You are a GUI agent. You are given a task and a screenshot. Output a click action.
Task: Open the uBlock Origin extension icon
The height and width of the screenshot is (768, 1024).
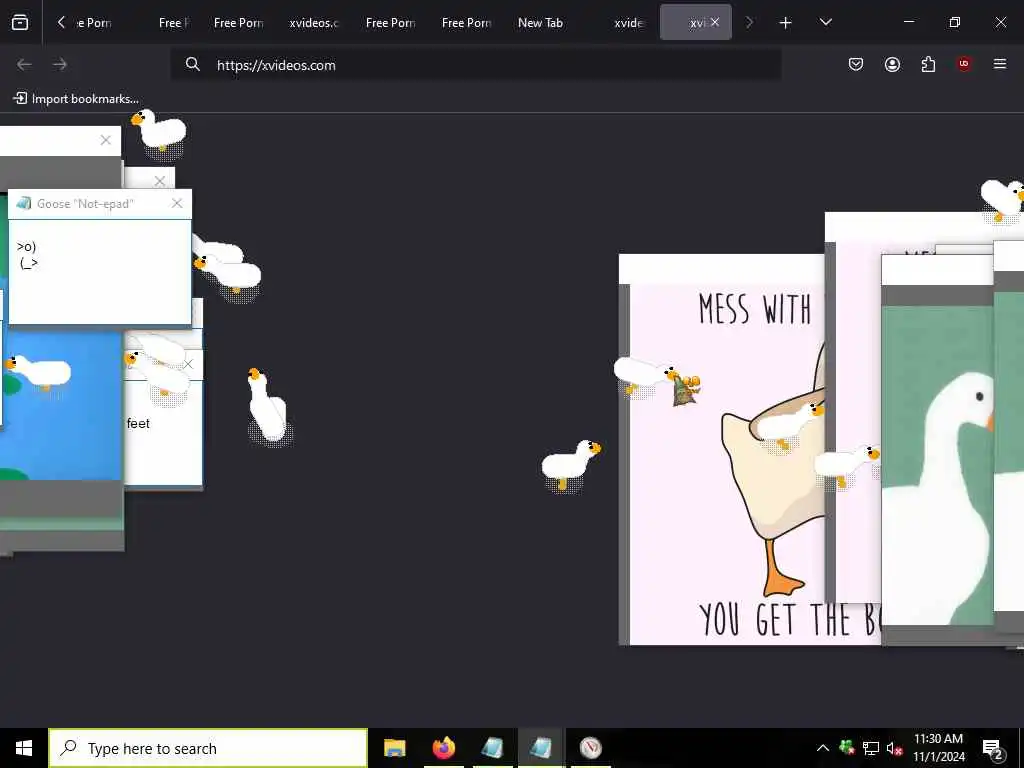pyautogui.click(x=964, y=64)
